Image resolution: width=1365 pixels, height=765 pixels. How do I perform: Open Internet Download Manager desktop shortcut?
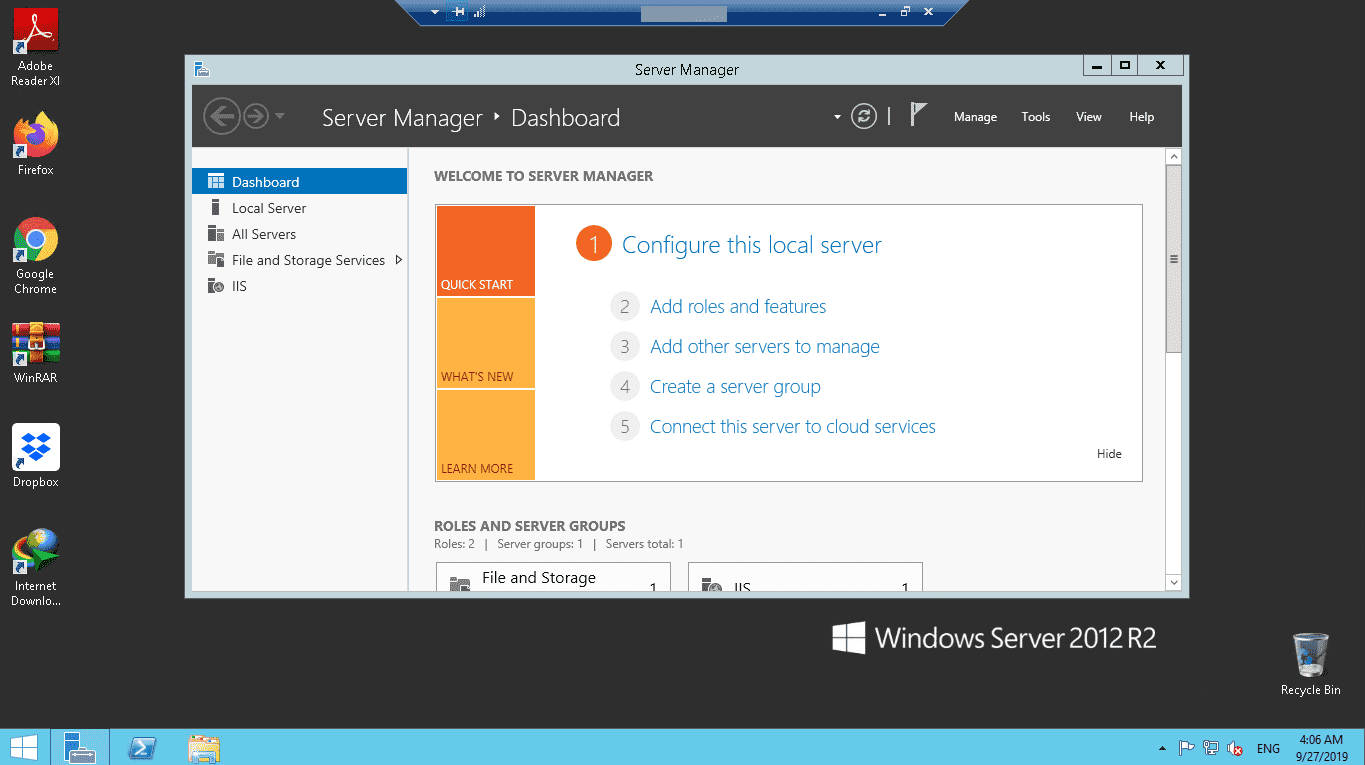pos(36,568)
